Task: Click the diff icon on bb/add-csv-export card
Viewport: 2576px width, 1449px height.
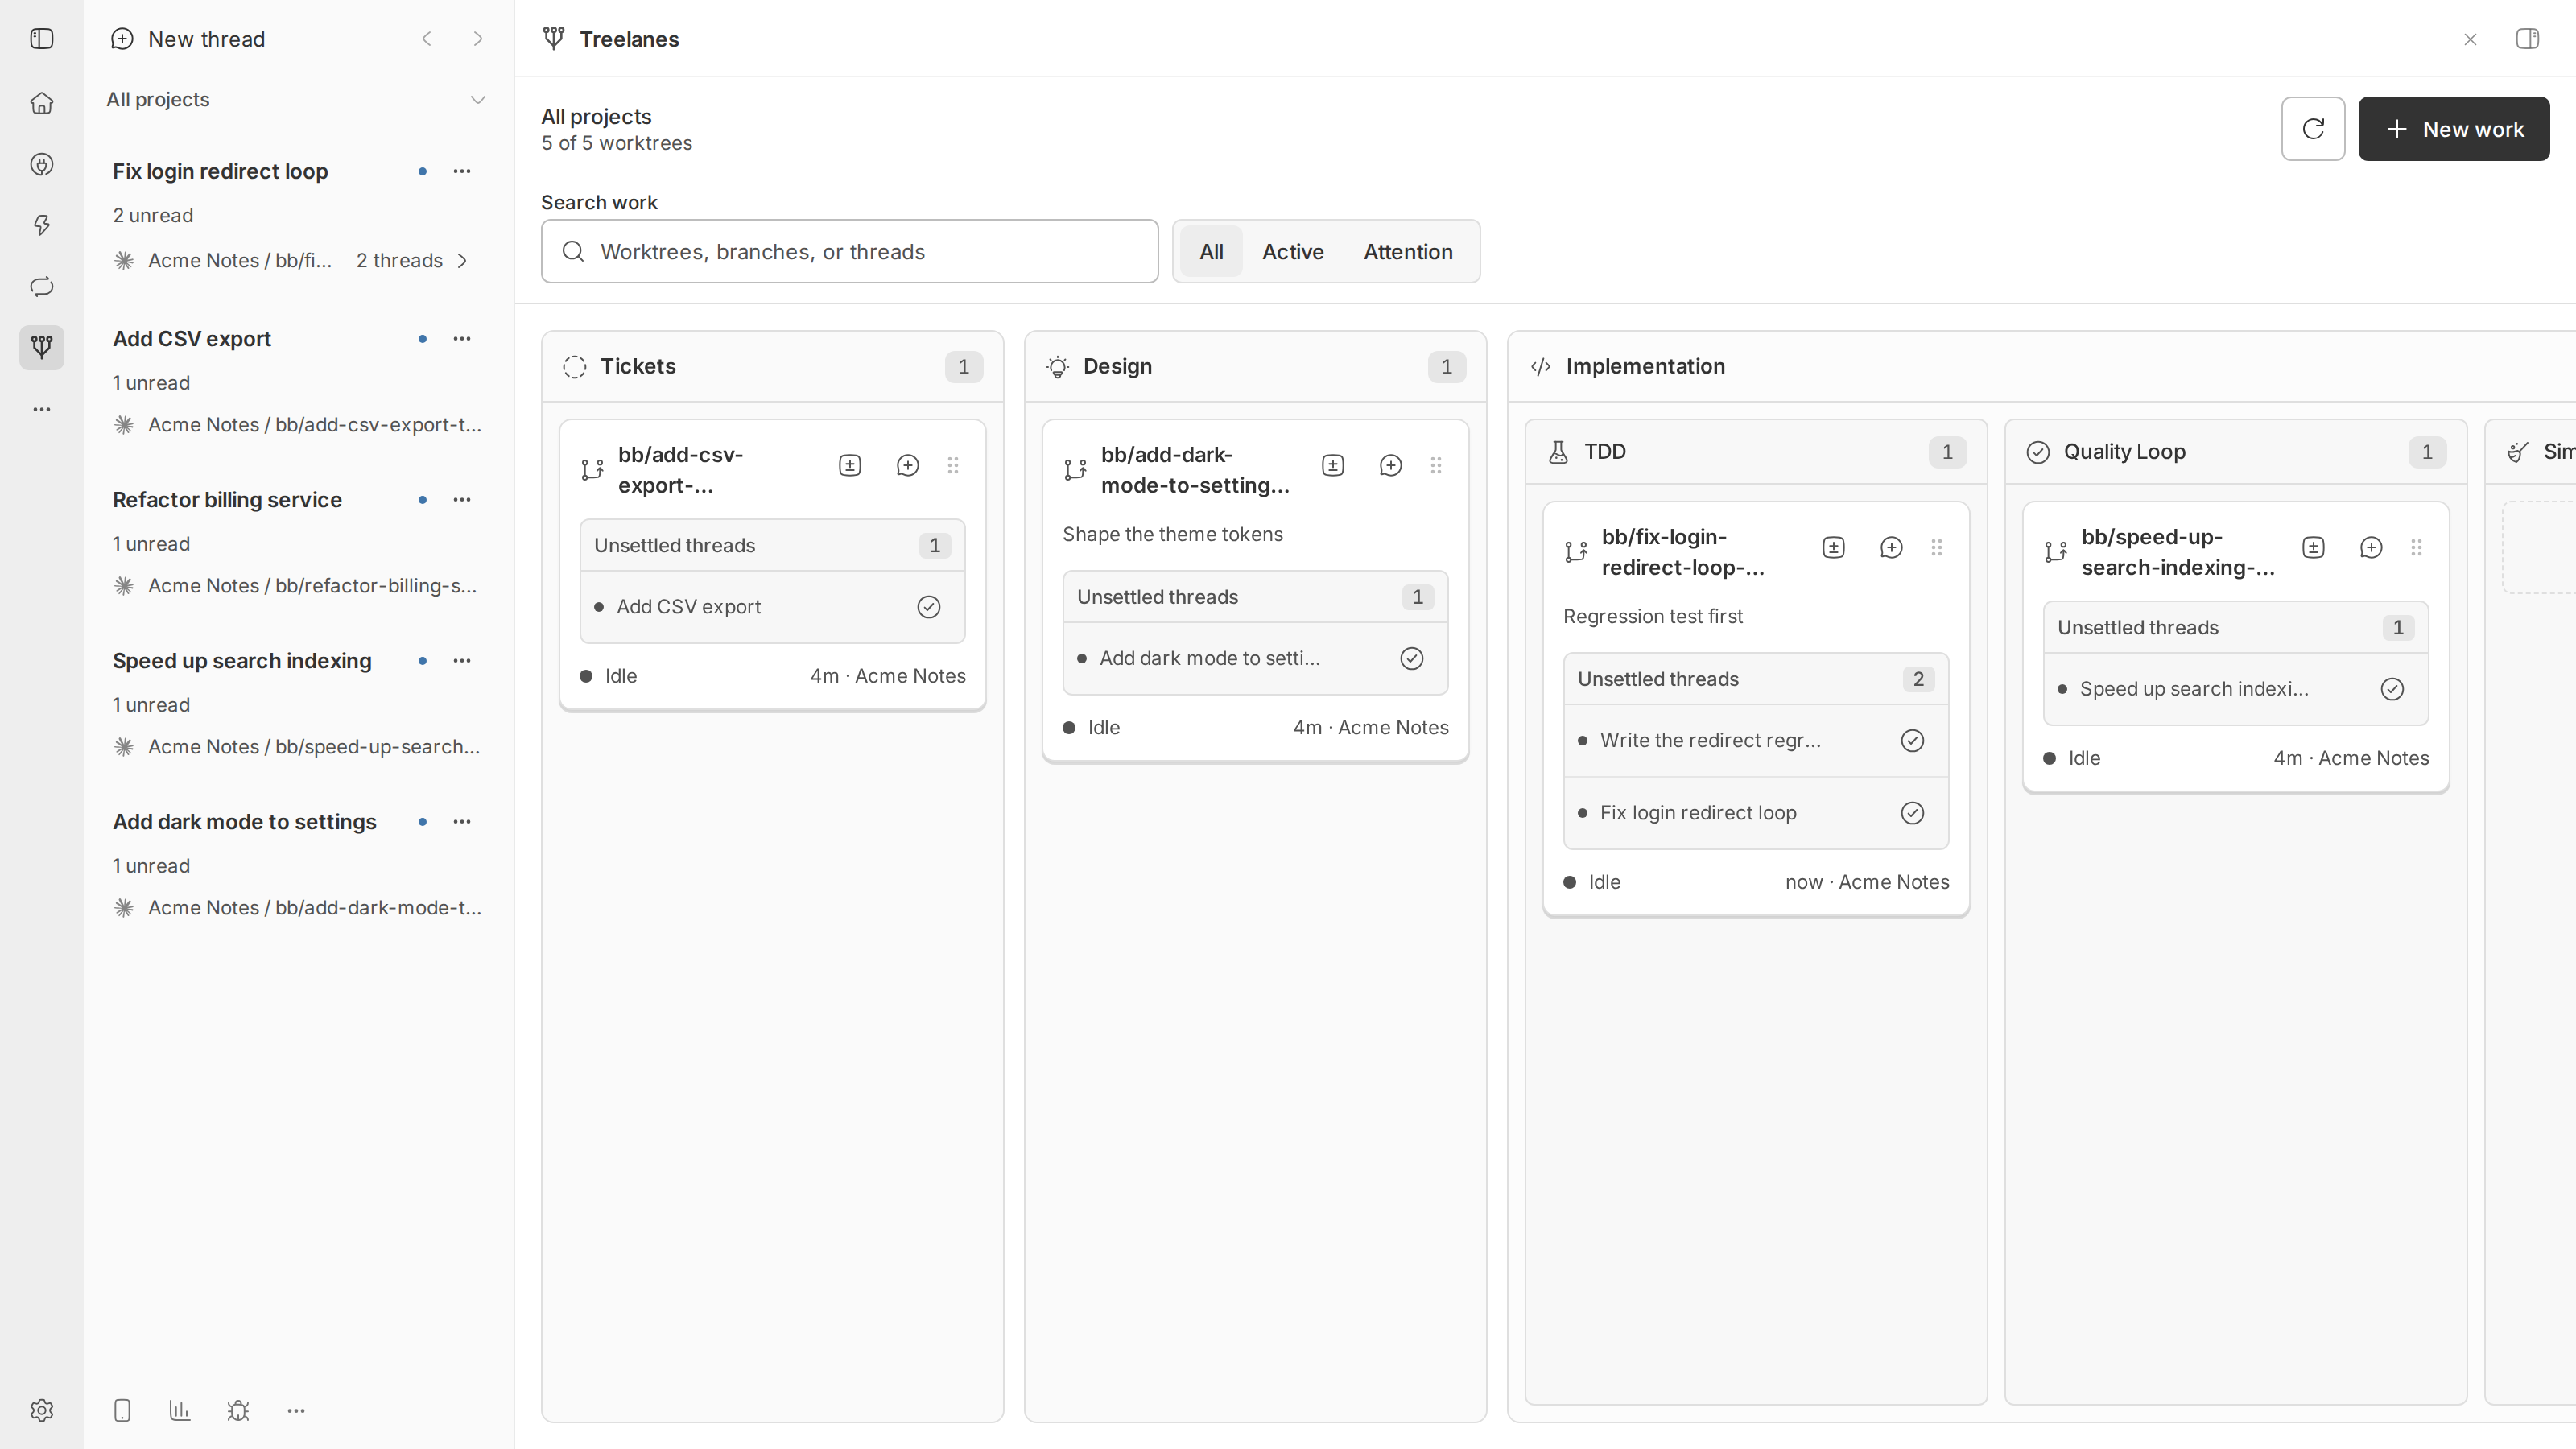Action: [850, 465]
